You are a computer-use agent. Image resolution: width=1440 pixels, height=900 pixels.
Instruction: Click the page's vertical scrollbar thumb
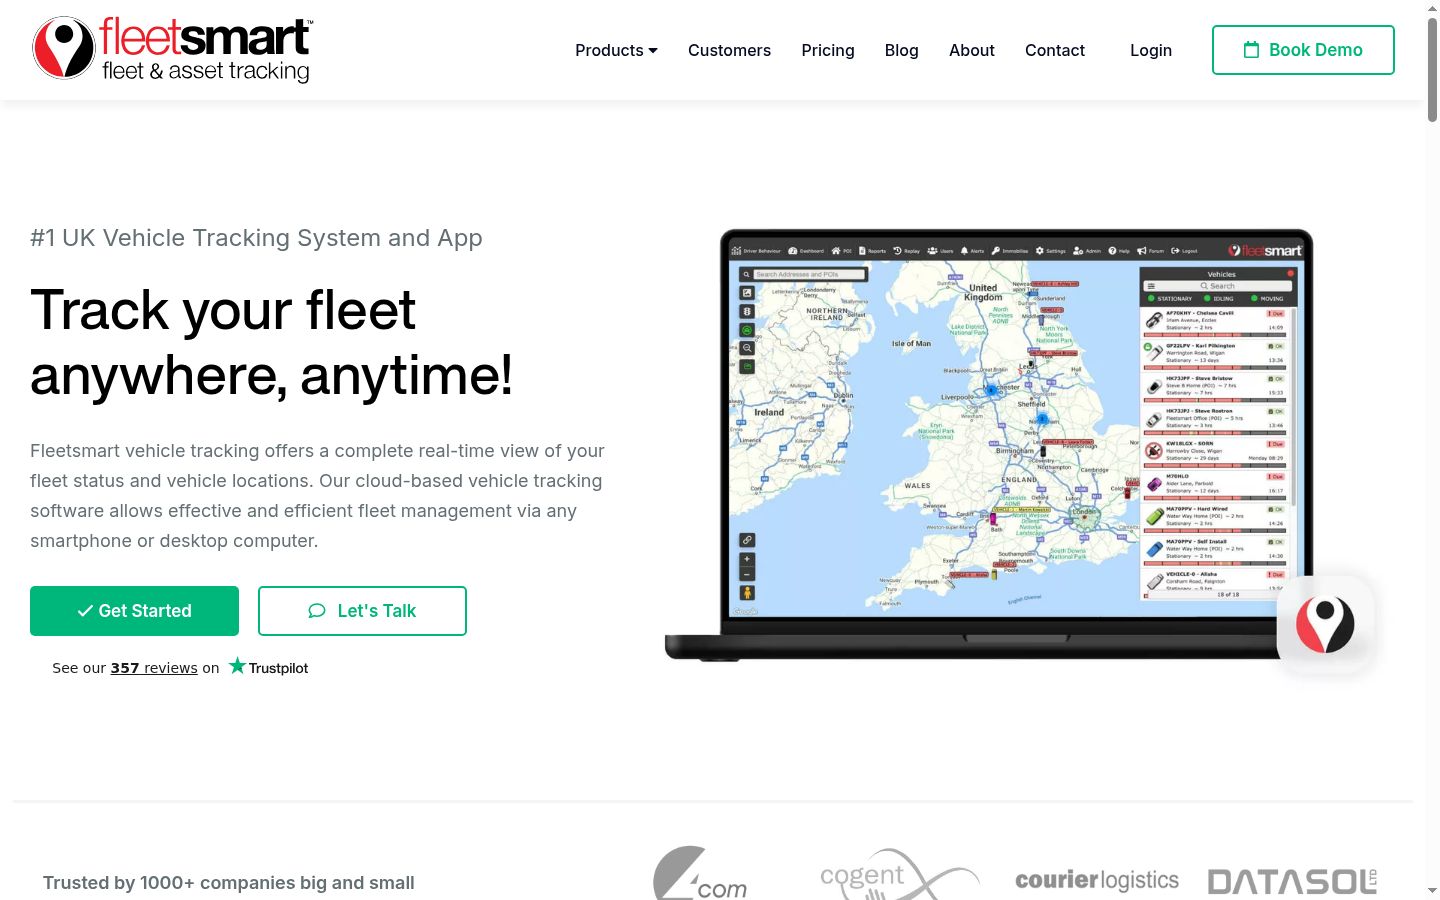click(1432, 69)
